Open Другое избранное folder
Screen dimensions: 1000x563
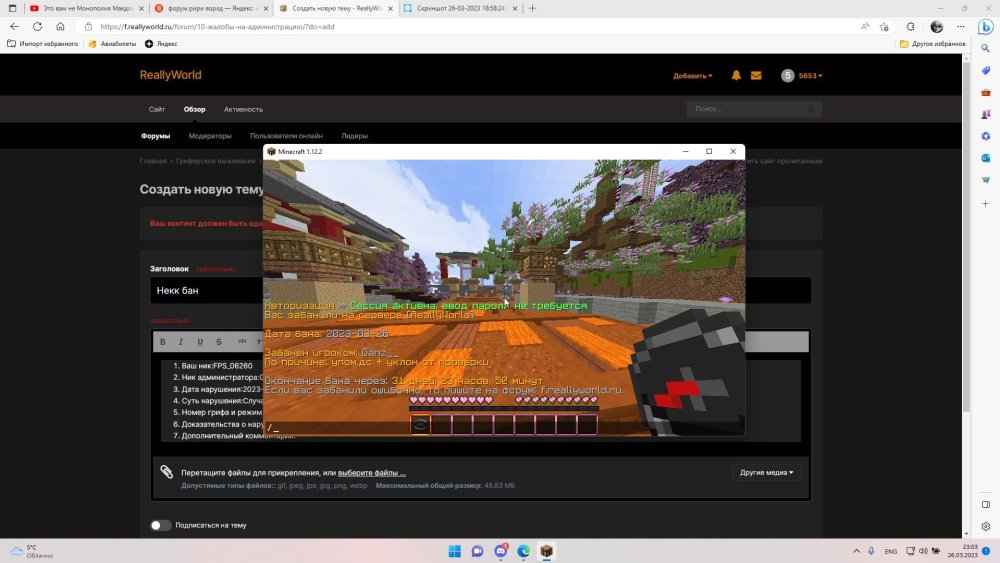click(x=932, y=44)
